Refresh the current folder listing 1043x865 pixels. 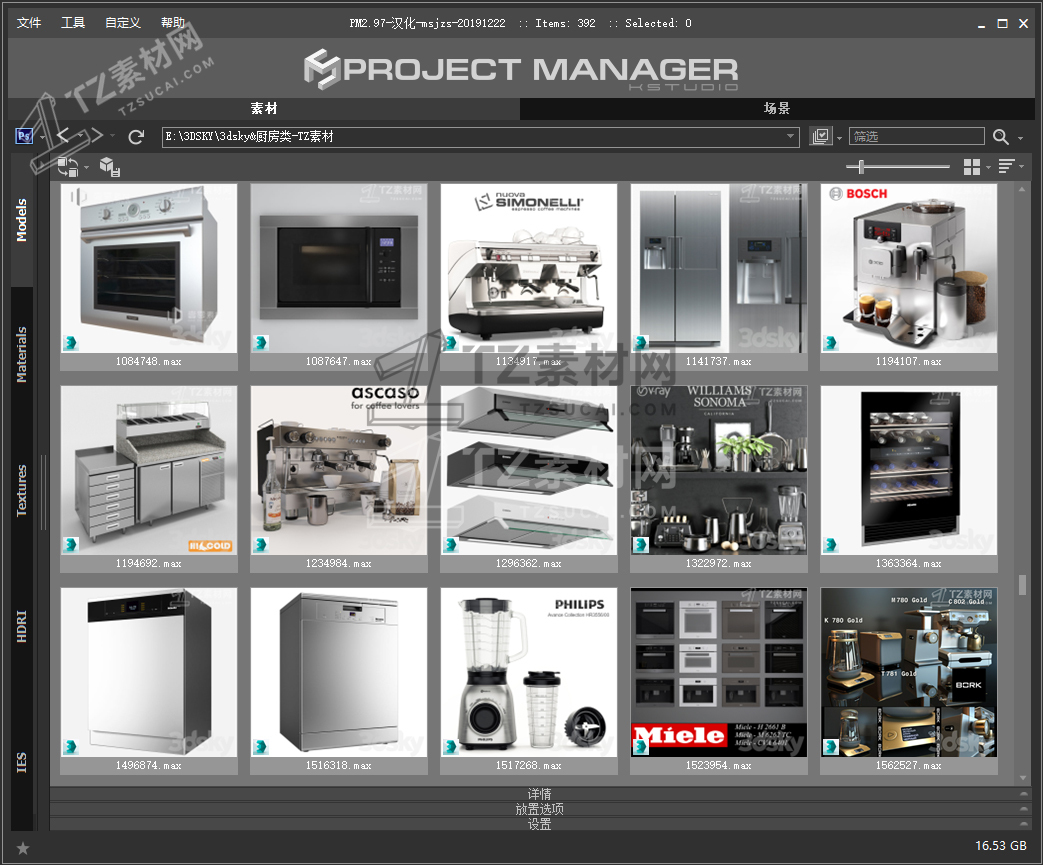(x=136, y=137)
